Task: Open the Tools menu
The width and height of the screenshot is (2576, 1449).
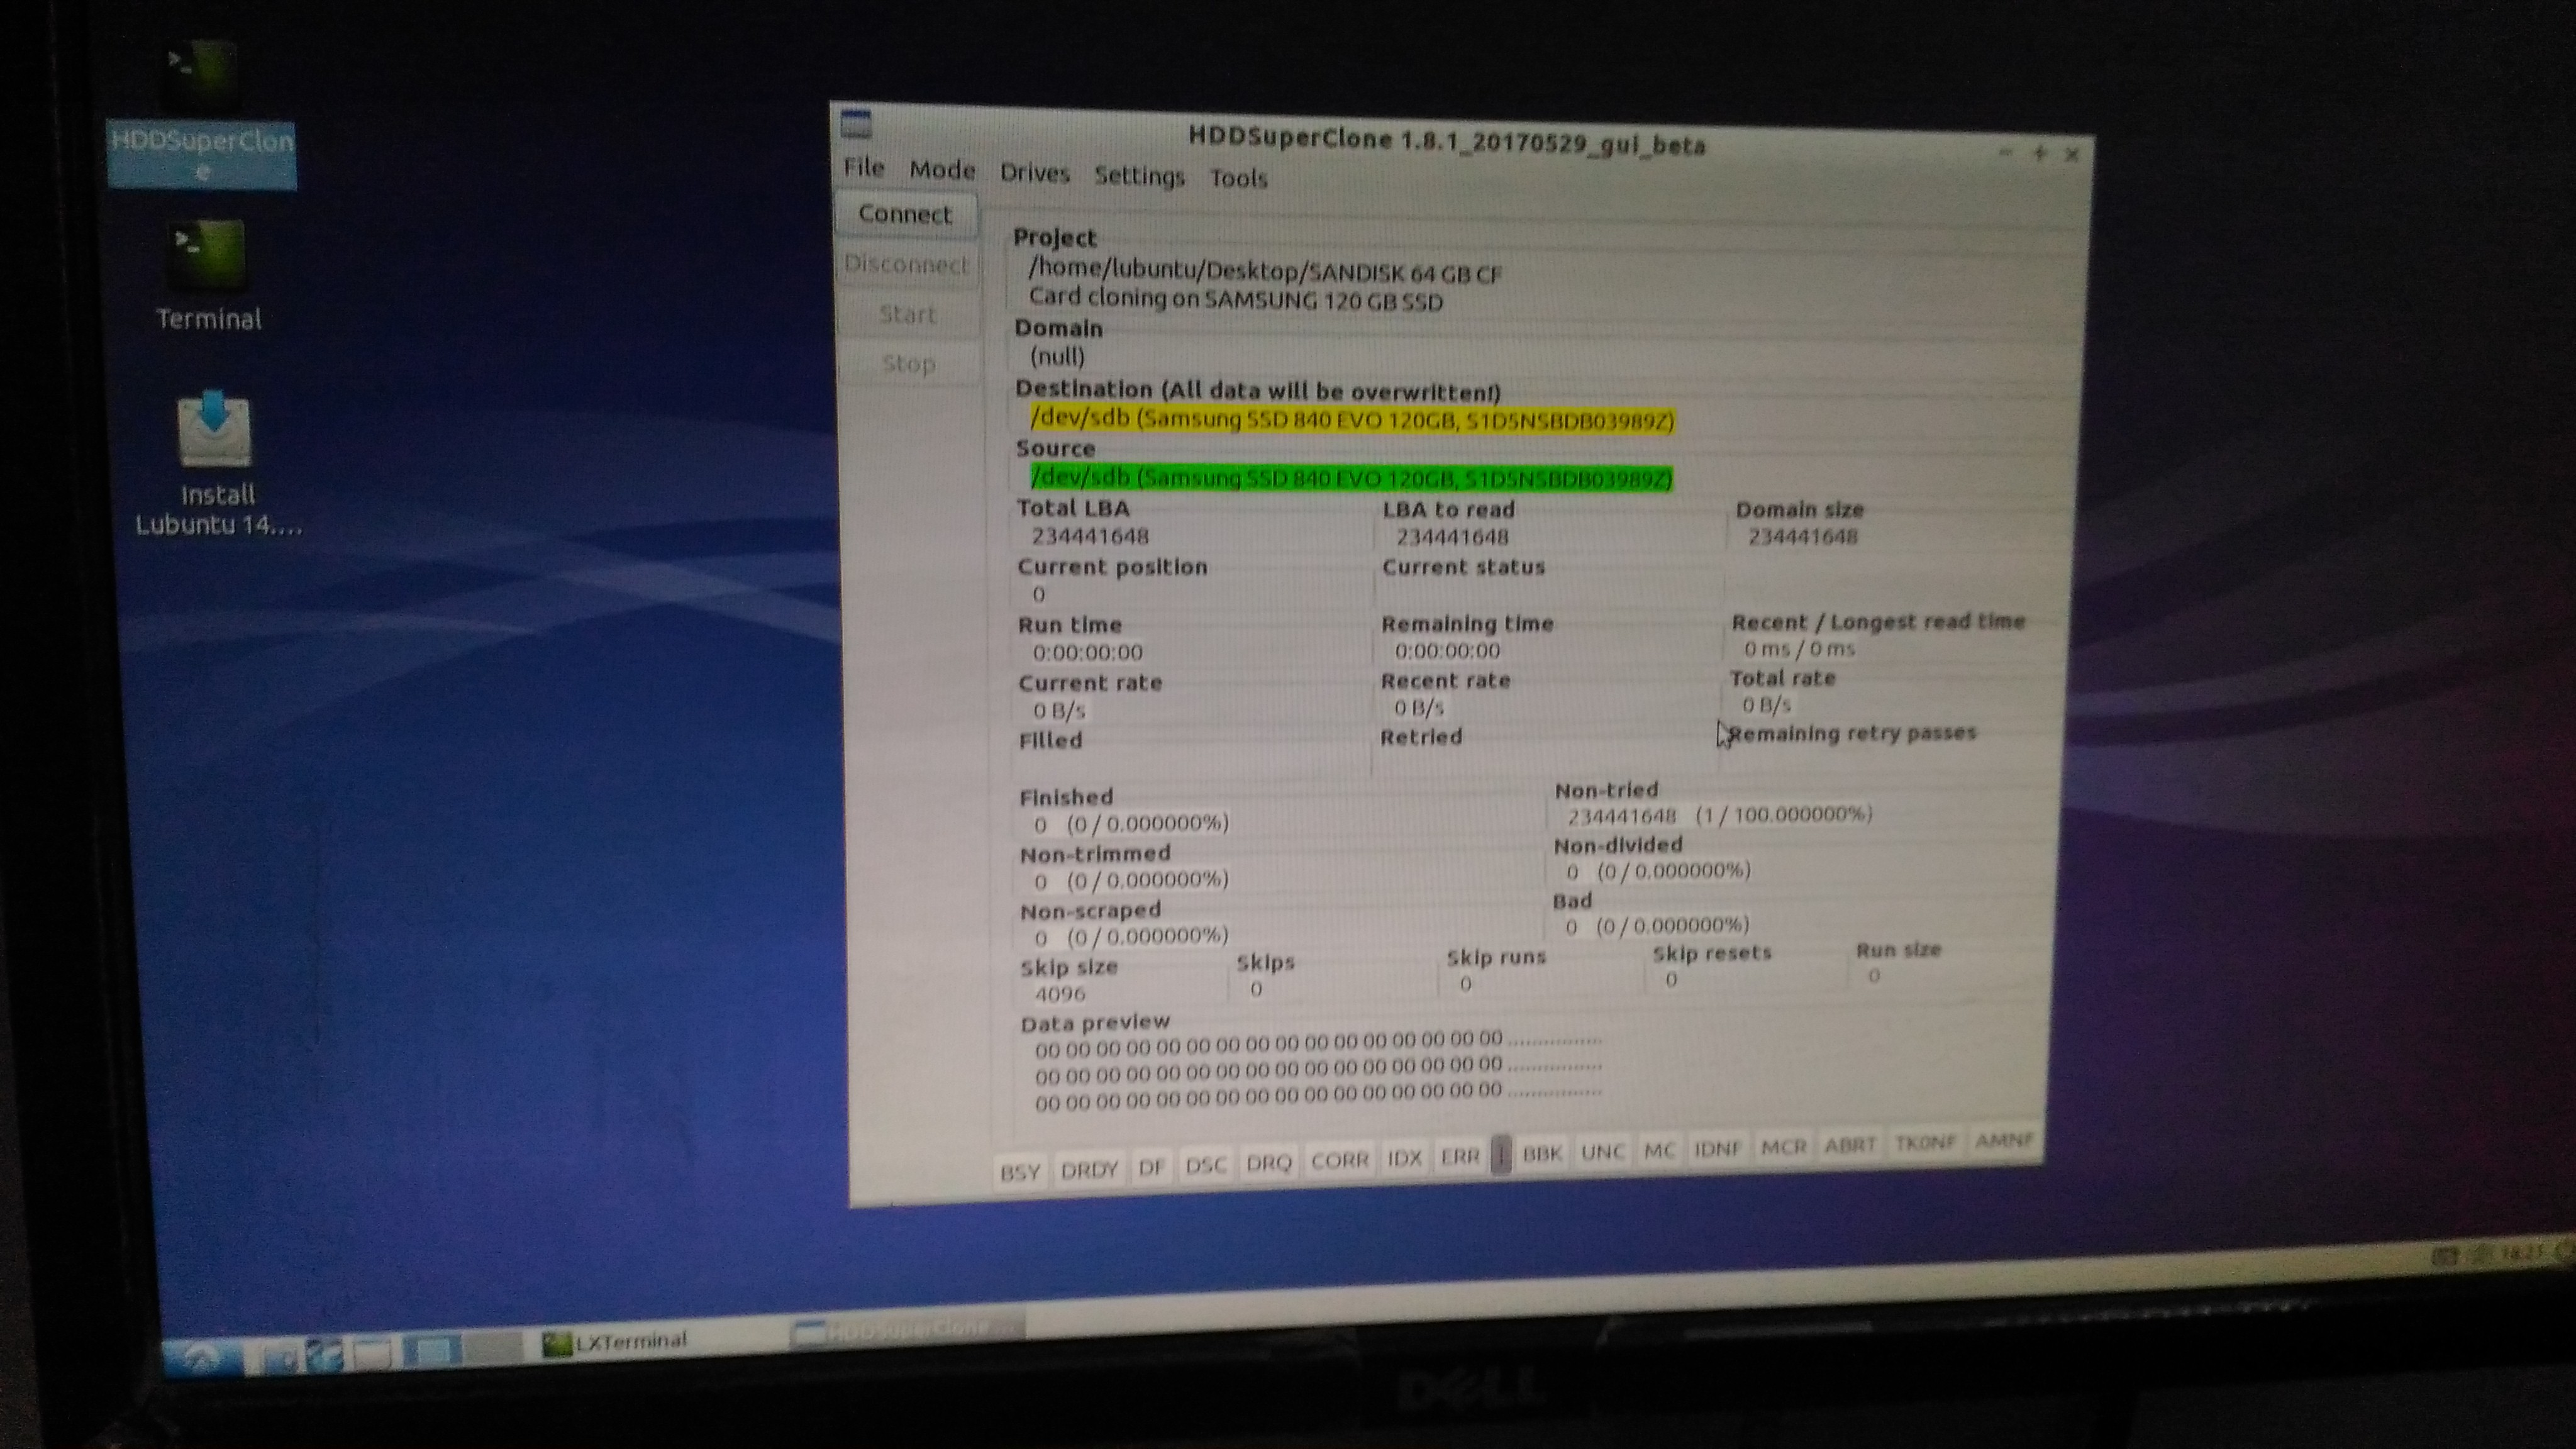Action: tap(1238, 178)
